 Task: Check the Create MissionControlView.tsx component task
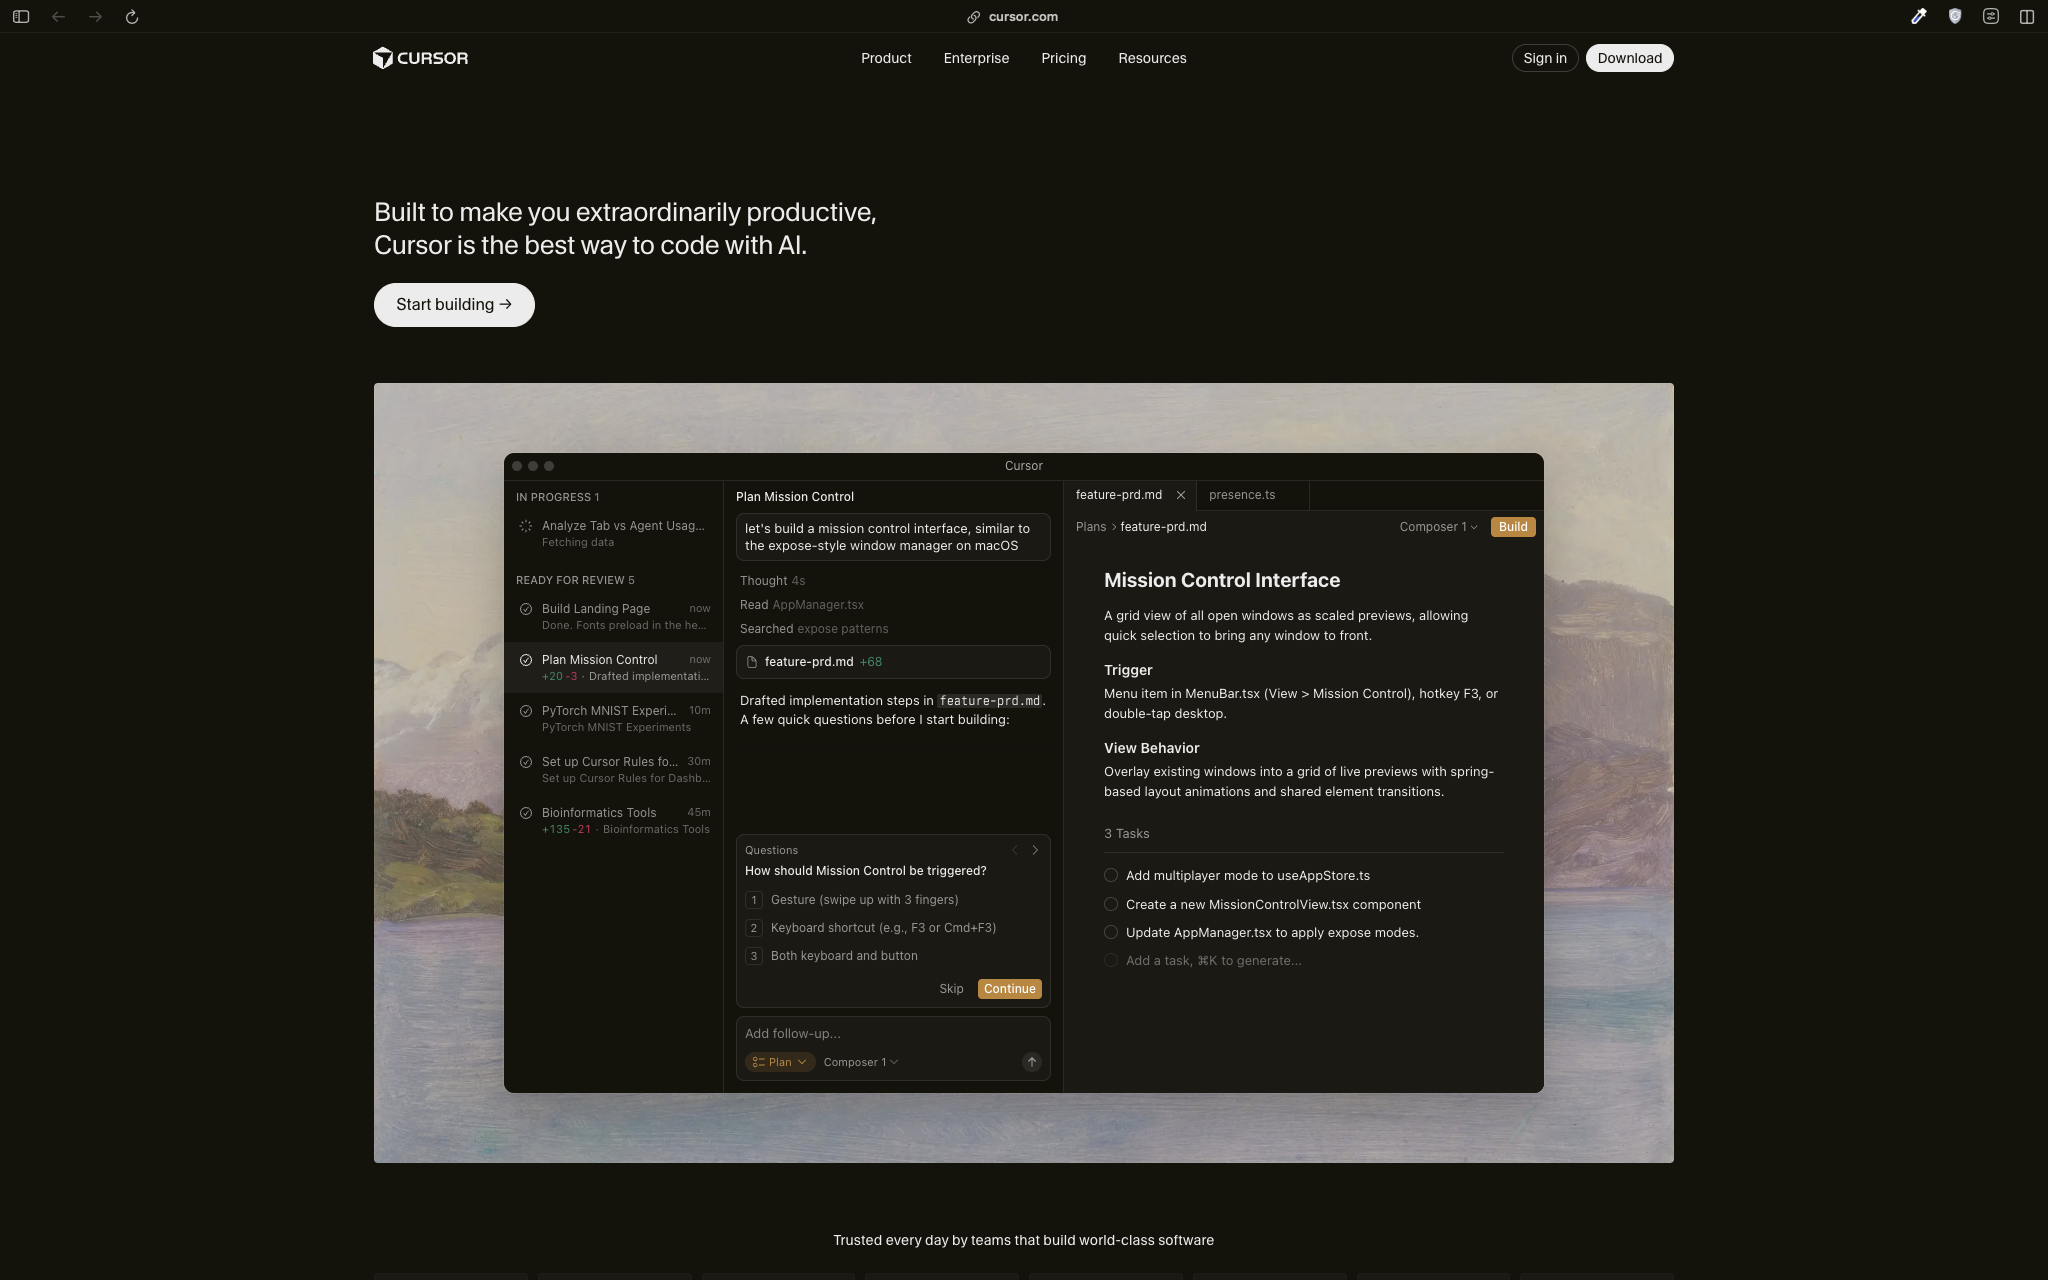click(x=1111, y=904)
